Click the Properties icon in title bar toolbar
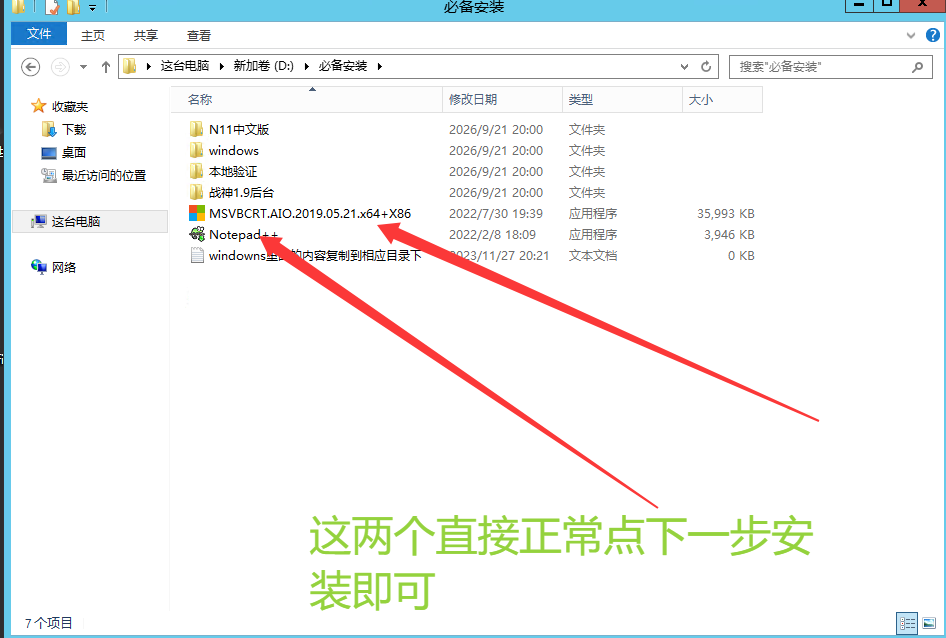 tap(53, 7)
